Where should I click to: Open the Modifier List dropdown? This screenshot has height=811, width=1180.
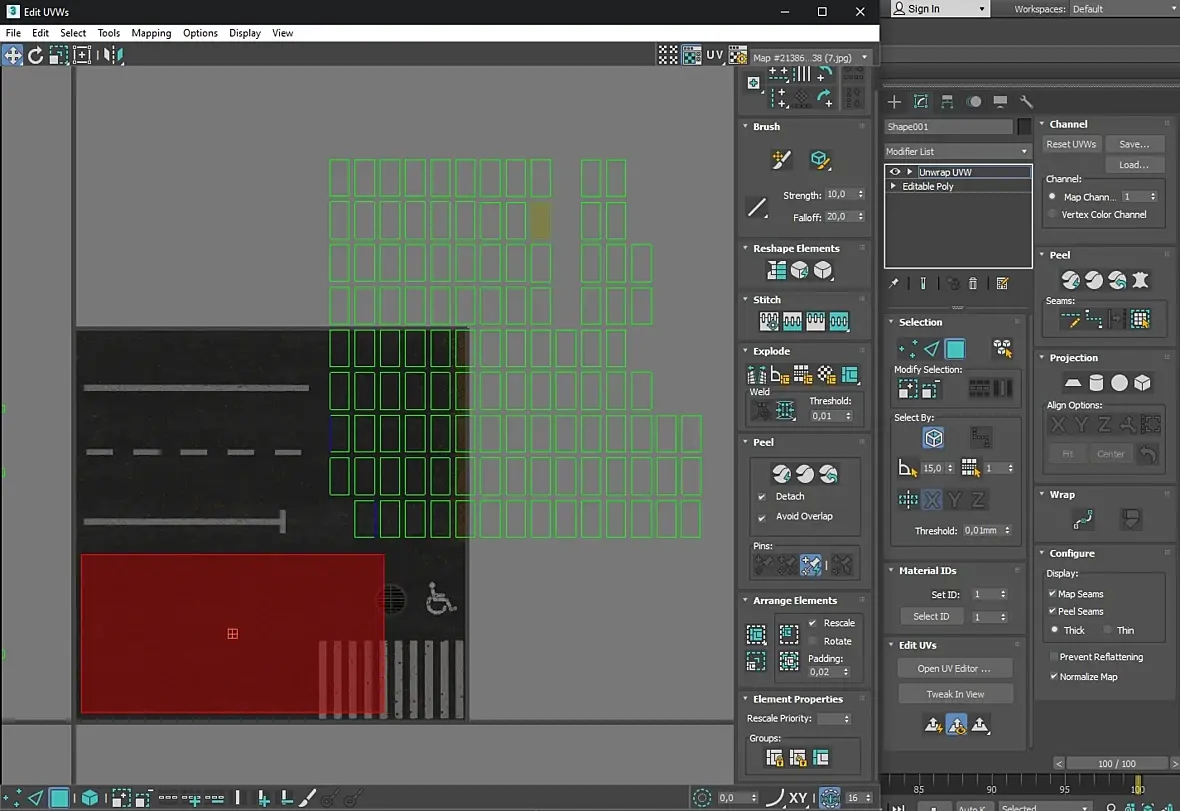pos(957,151)
